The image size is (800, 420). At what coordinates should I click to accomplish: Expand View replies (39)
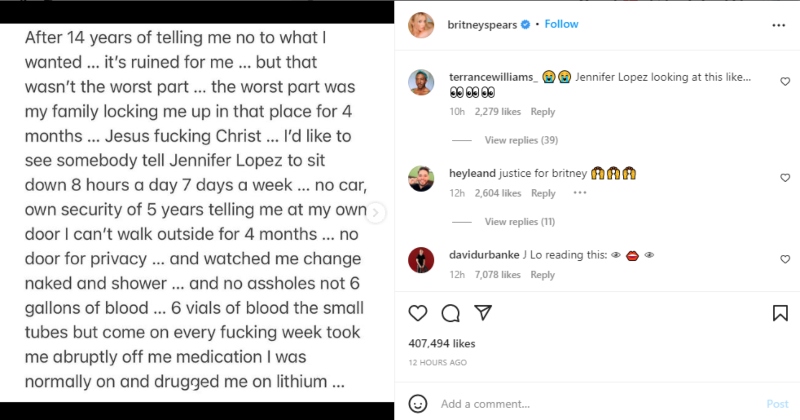click(x=520, y=140)
